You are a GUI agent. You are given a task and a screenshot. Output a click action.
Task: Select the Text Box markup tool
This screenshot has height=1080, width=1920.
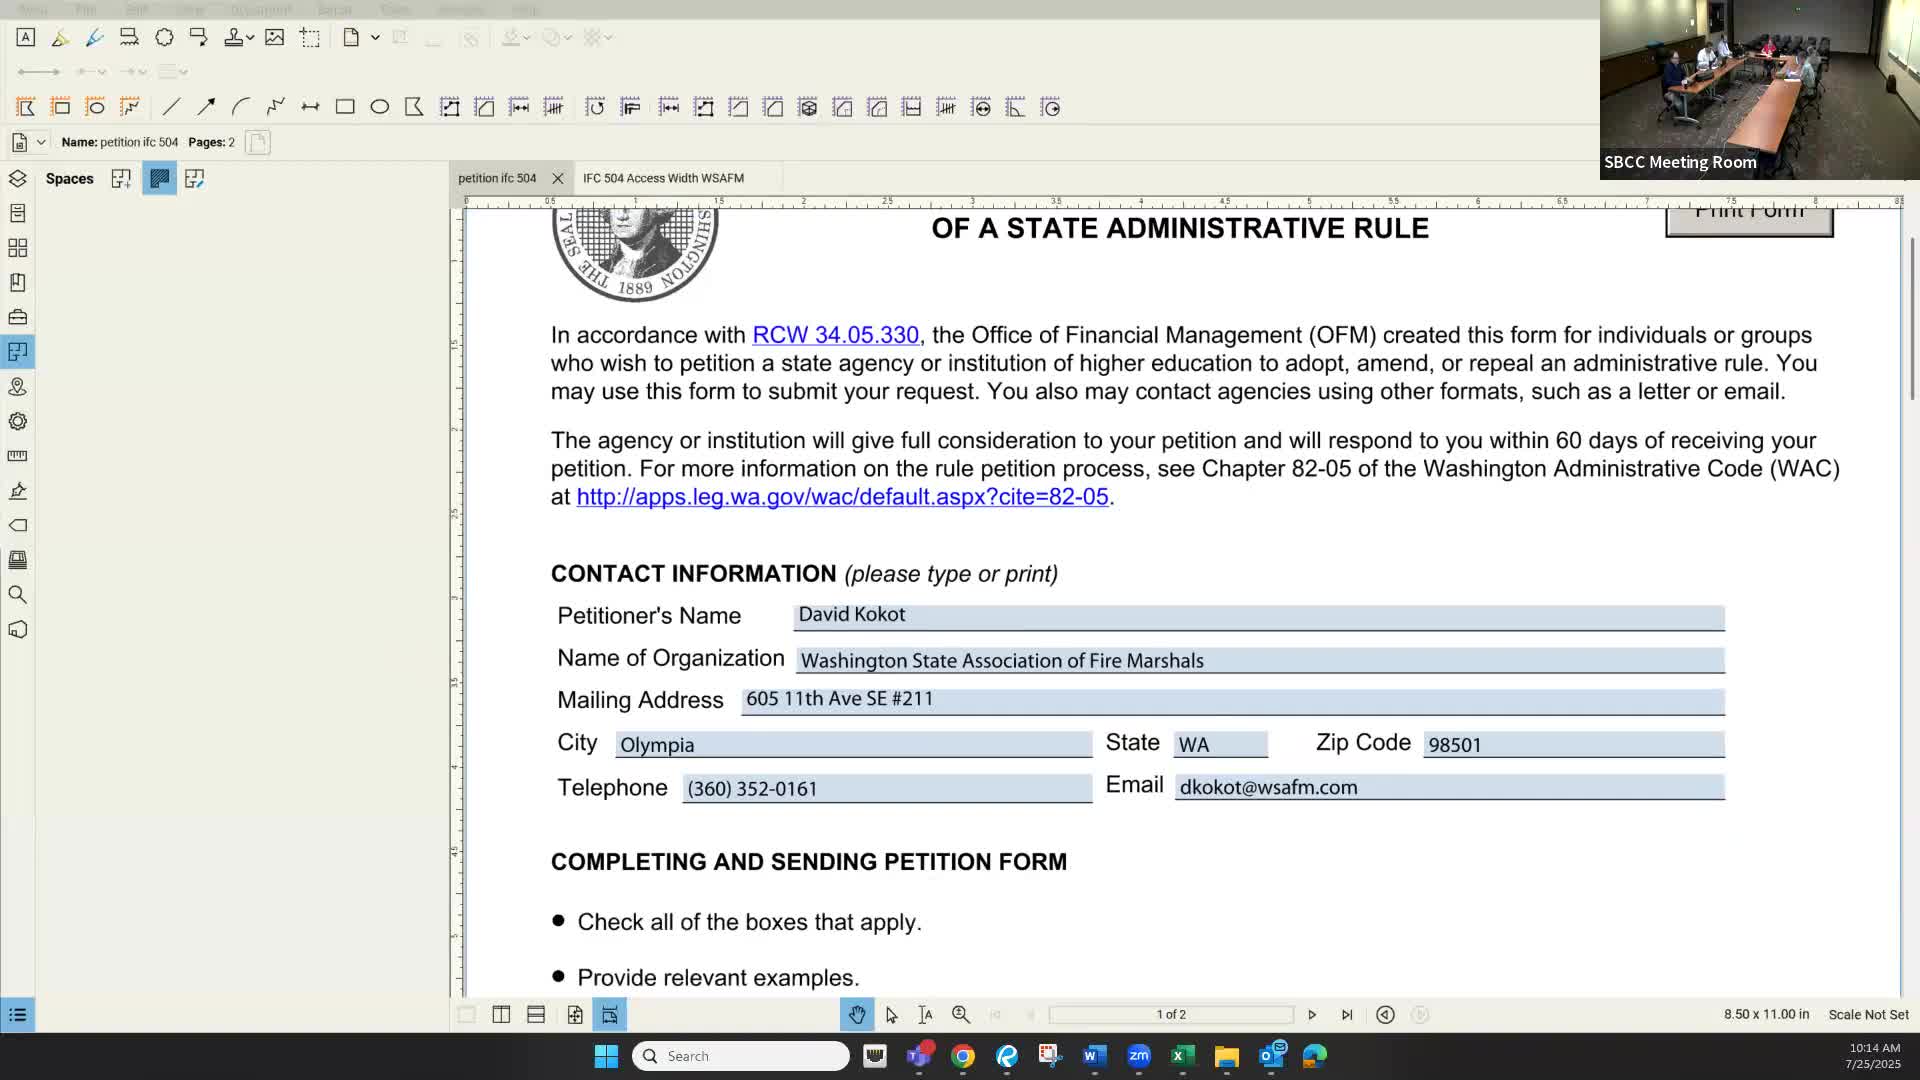coord(26,37)
